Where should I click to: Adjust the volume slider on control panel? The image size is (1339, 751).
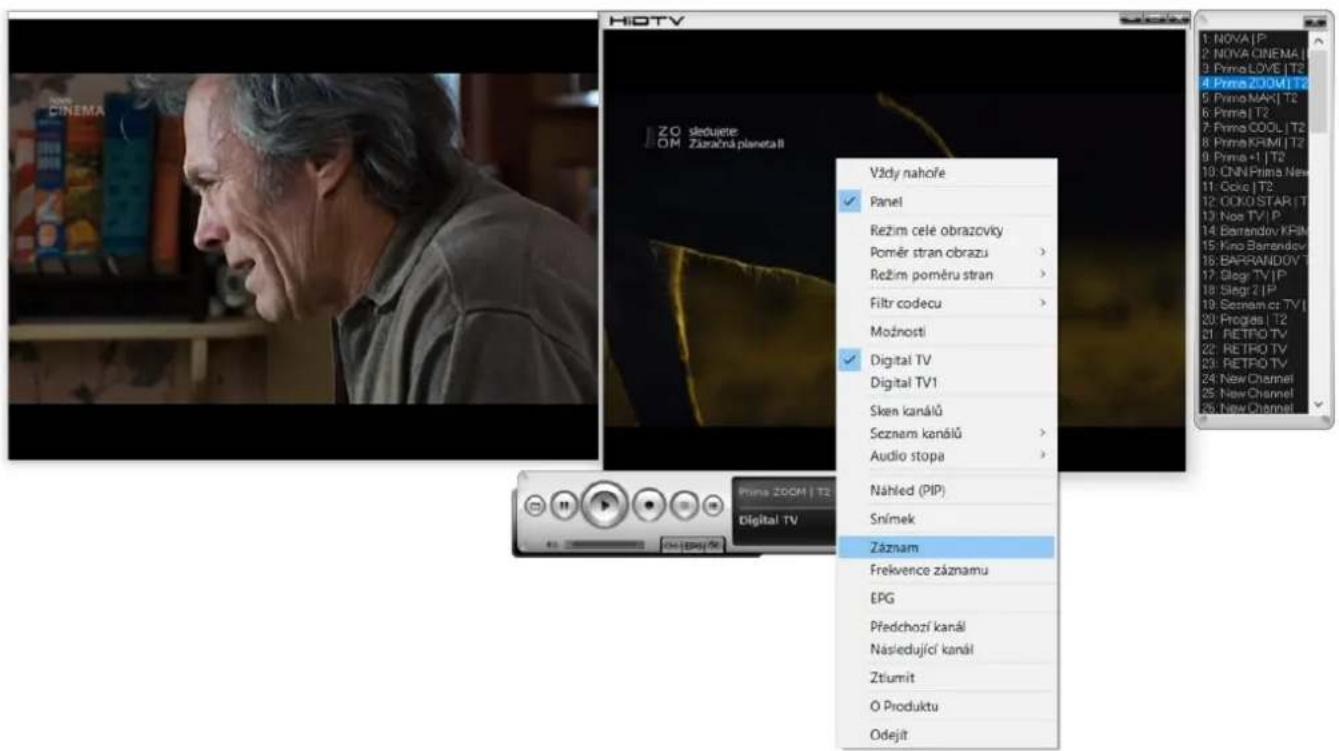603,545
